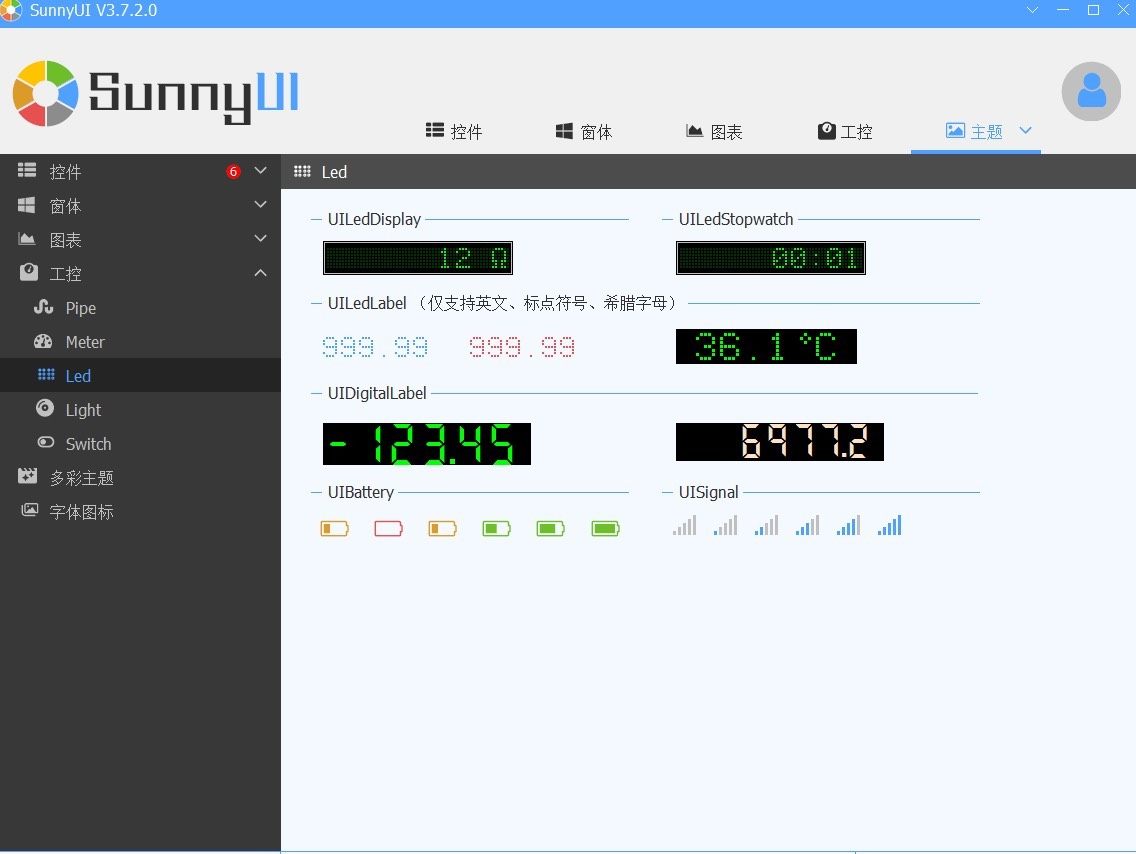The width and height of the screenshot is (1136, 854).
Task: Switch to the 图表 top tab
Action: 714,132
